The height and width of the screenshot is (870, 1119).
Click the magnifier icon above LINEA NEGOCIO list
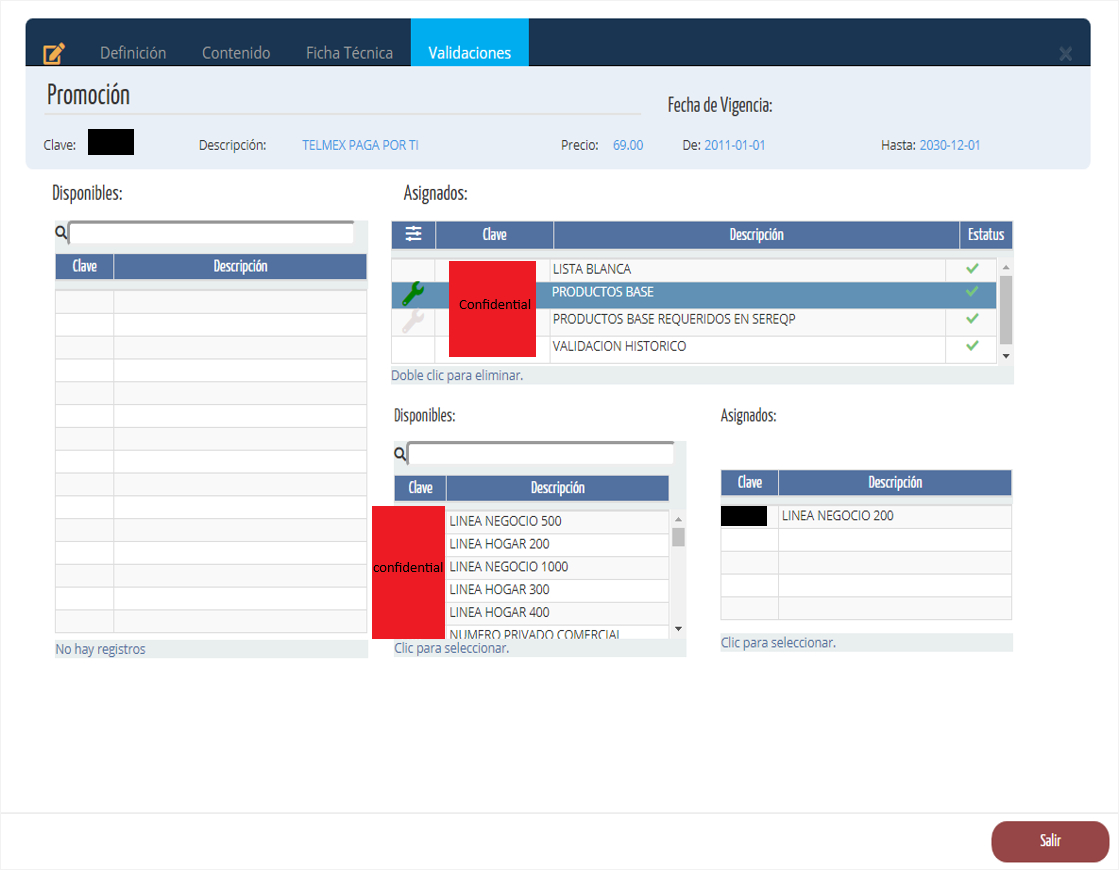pyautogui.click(x=400, y=454)
